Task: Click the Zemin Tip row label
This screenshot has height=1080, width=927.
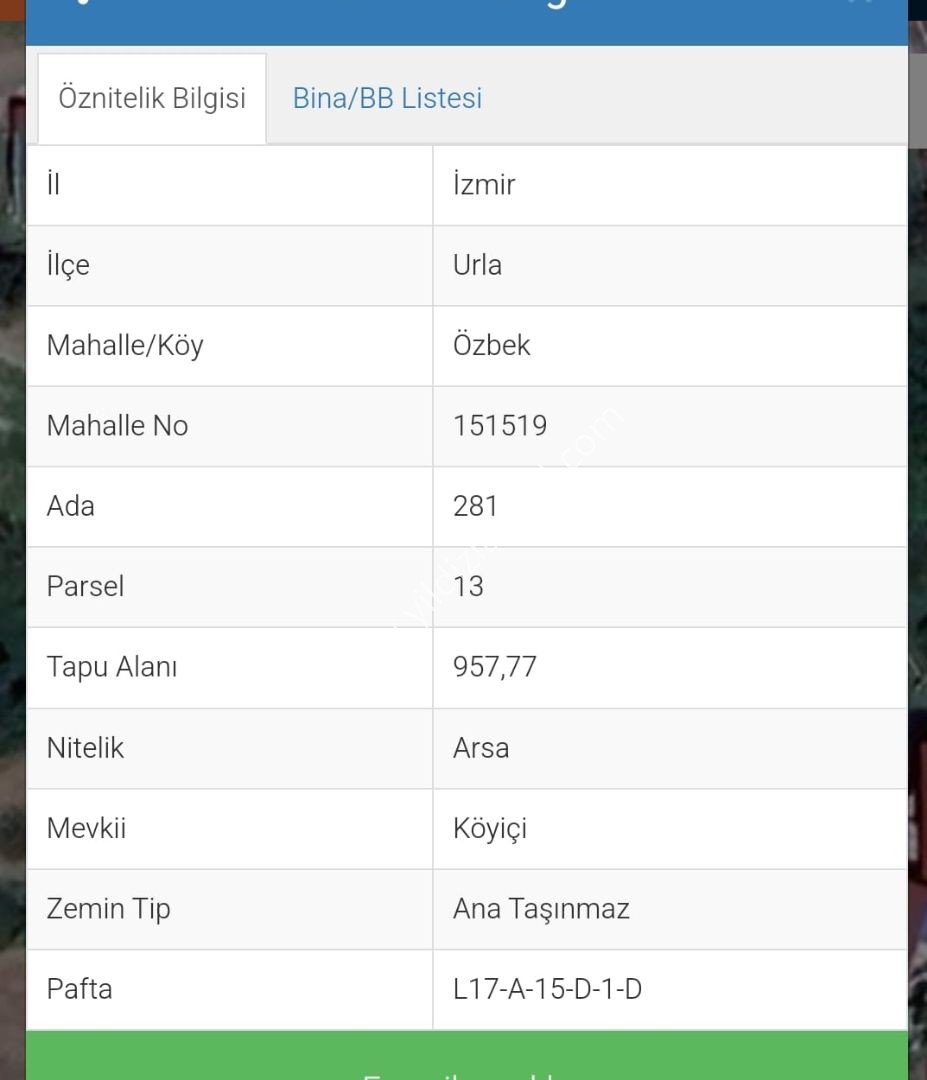Action: pos(108,909)
